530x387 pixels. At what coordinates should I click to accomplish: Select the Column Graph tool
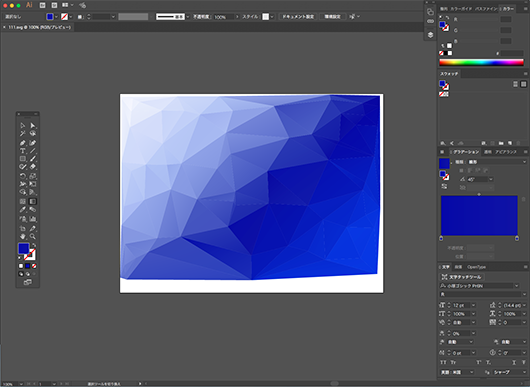pyautogui.click(x=33, y=219)
